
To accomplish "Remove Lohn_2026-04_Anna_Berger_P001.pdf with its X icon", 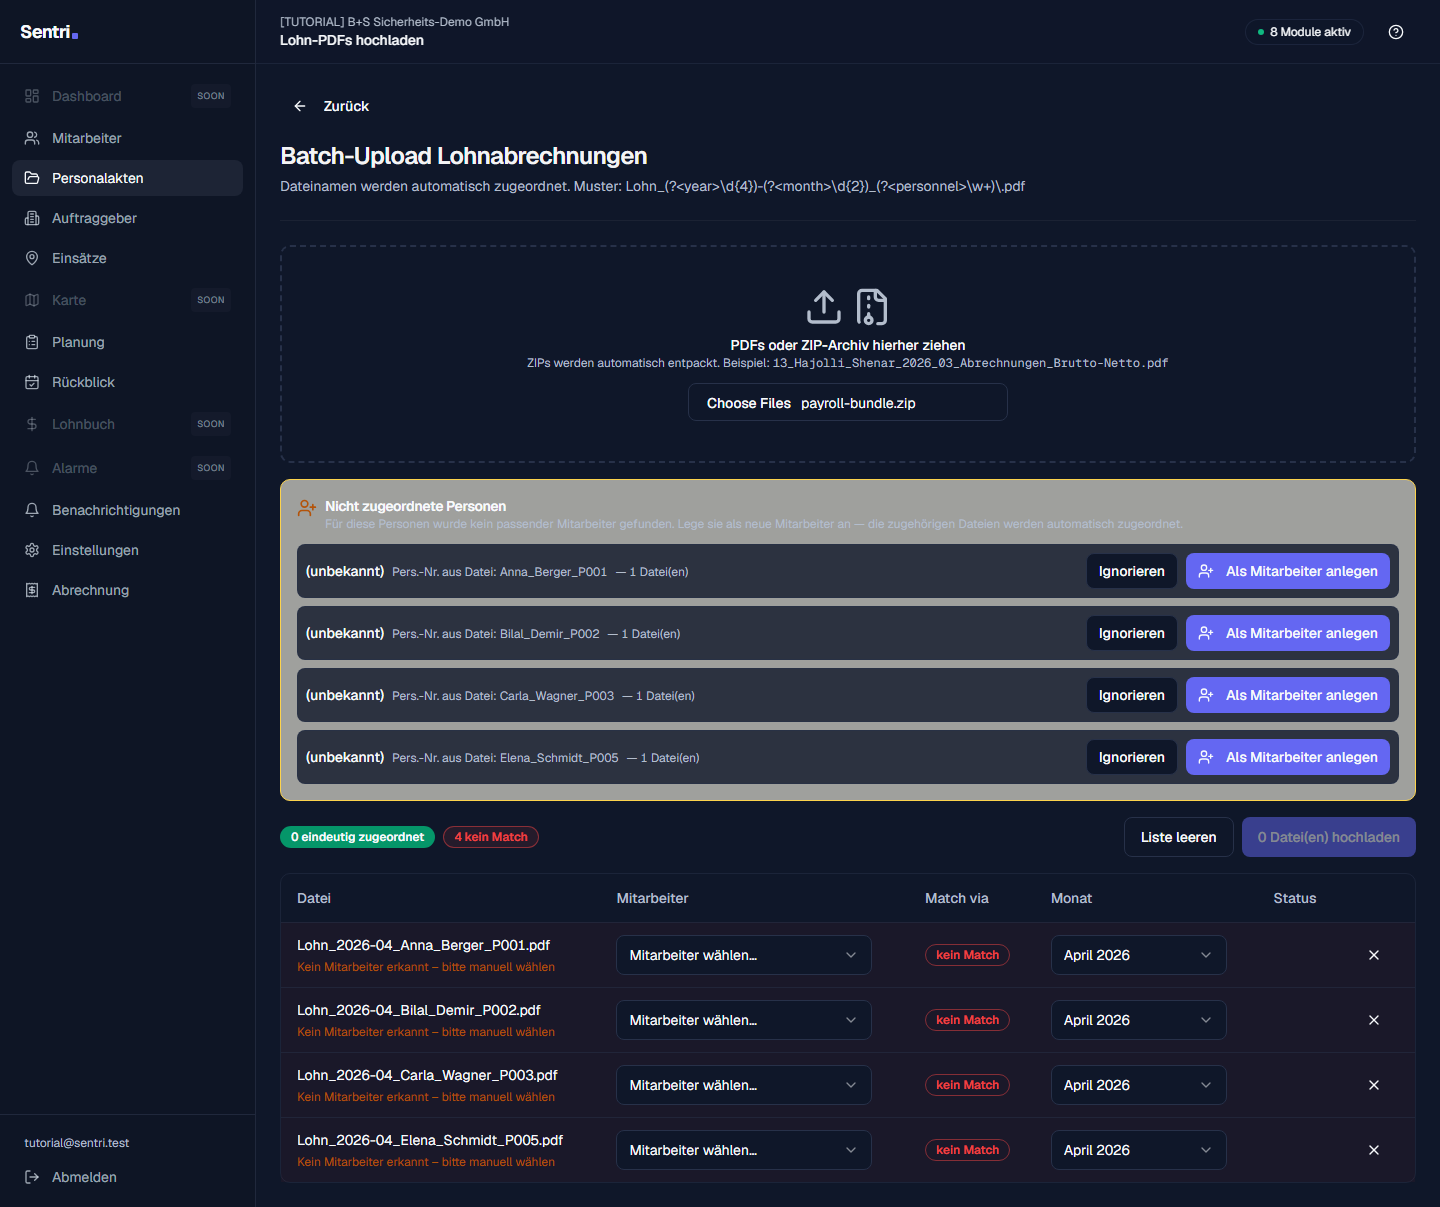I will pyautogui.click(x=1374, y=955).
